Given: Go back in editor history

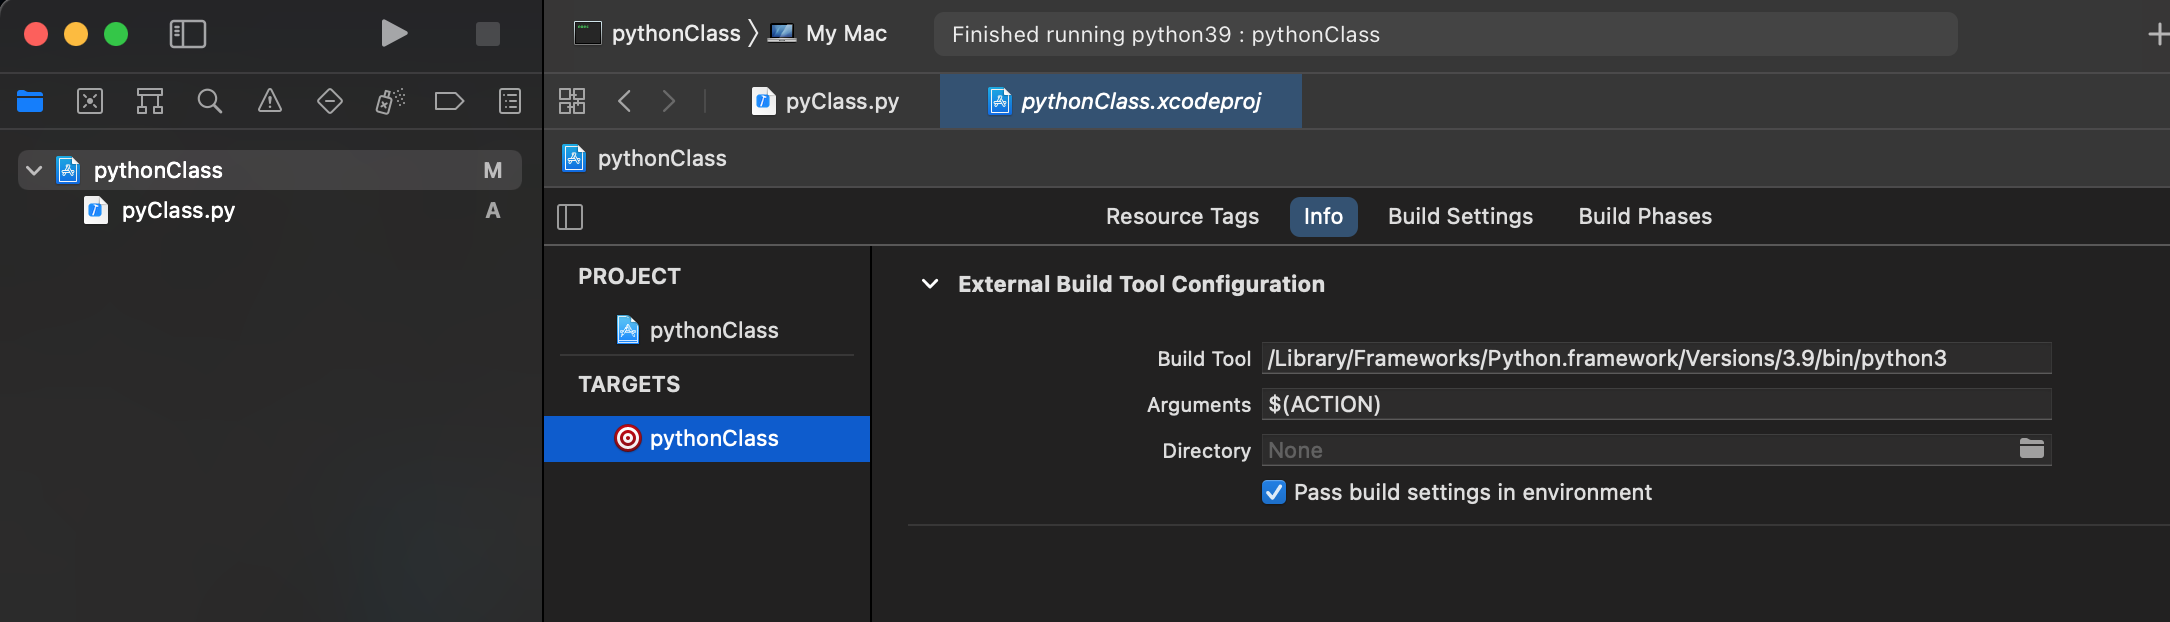Looking at the screenshot, I should (x=625, y=101).
